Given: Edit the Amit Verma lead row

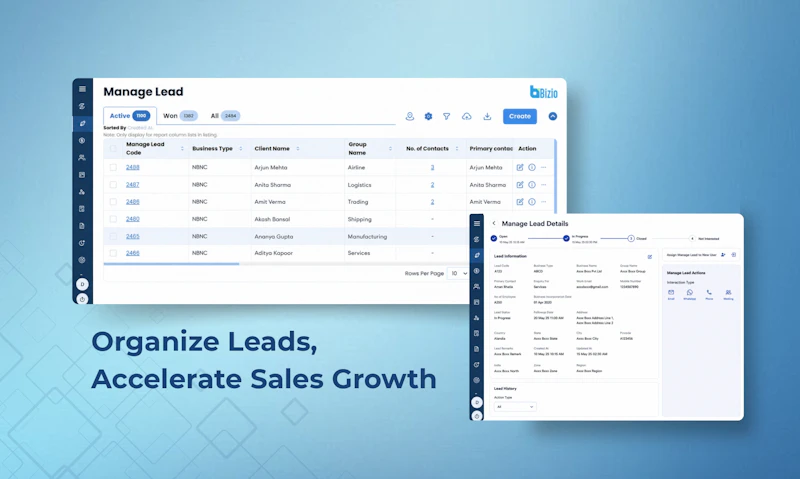Looking at the screenshot, I should [520, 201].
